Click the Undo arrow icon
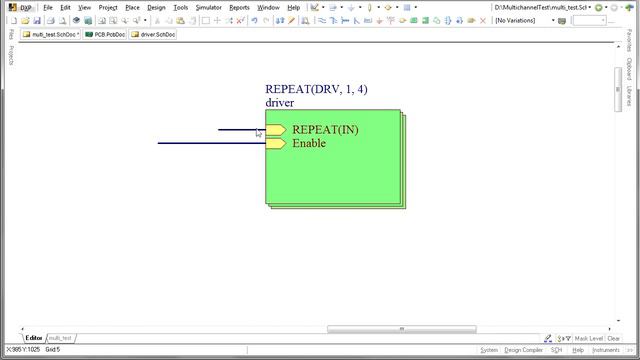The image size is (640, 360). pos(254,20)
